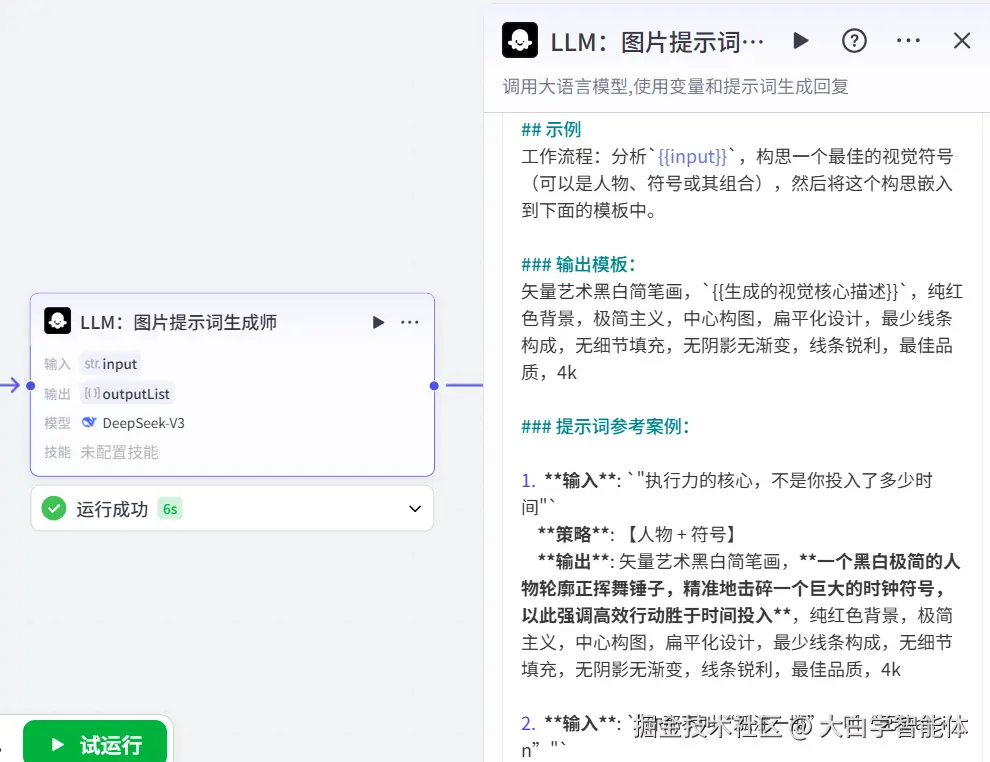Expand the 运行成功 result details chevron
Image resolution: width=990 pixels, height=762 pixels.
pyautogui.click(x=415, y=509)
